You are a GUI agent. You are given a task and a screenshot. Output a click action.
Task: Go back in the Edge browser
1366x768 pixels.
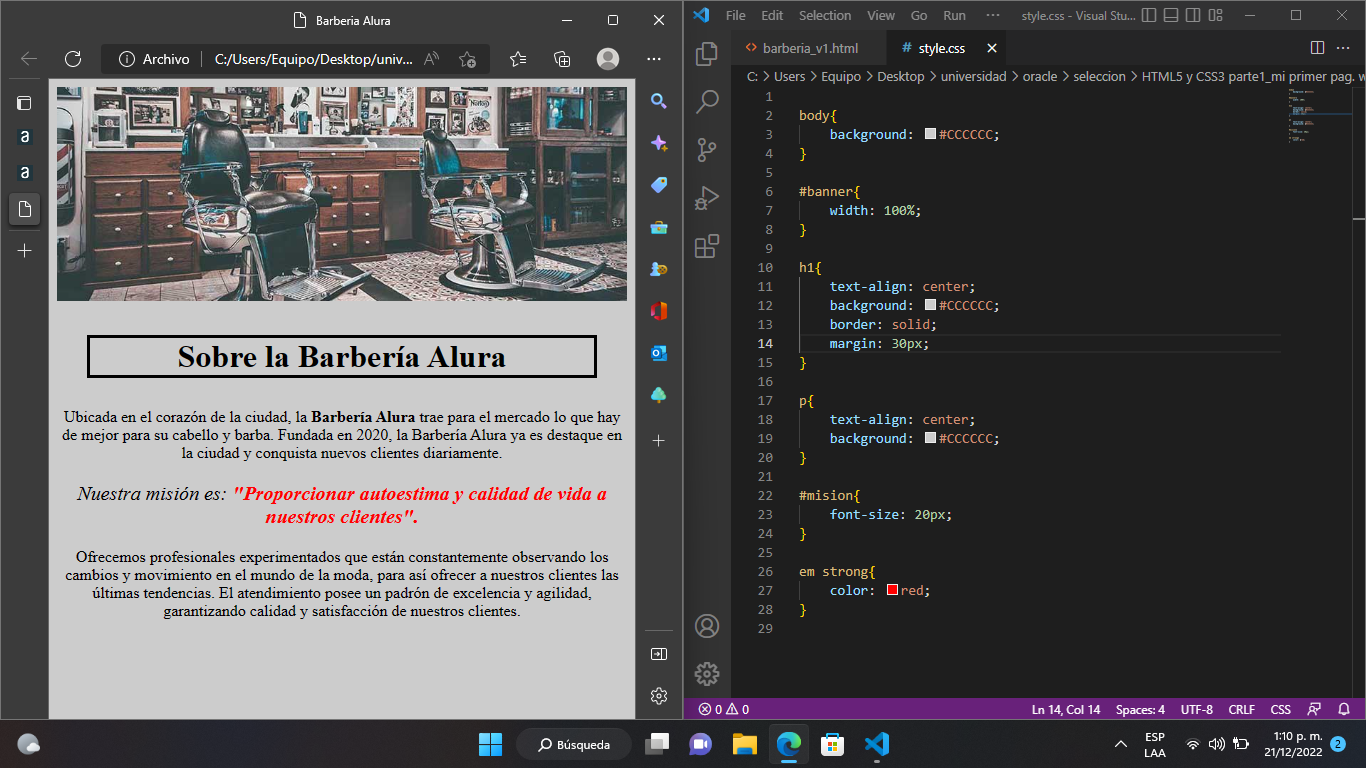[29, 59]
